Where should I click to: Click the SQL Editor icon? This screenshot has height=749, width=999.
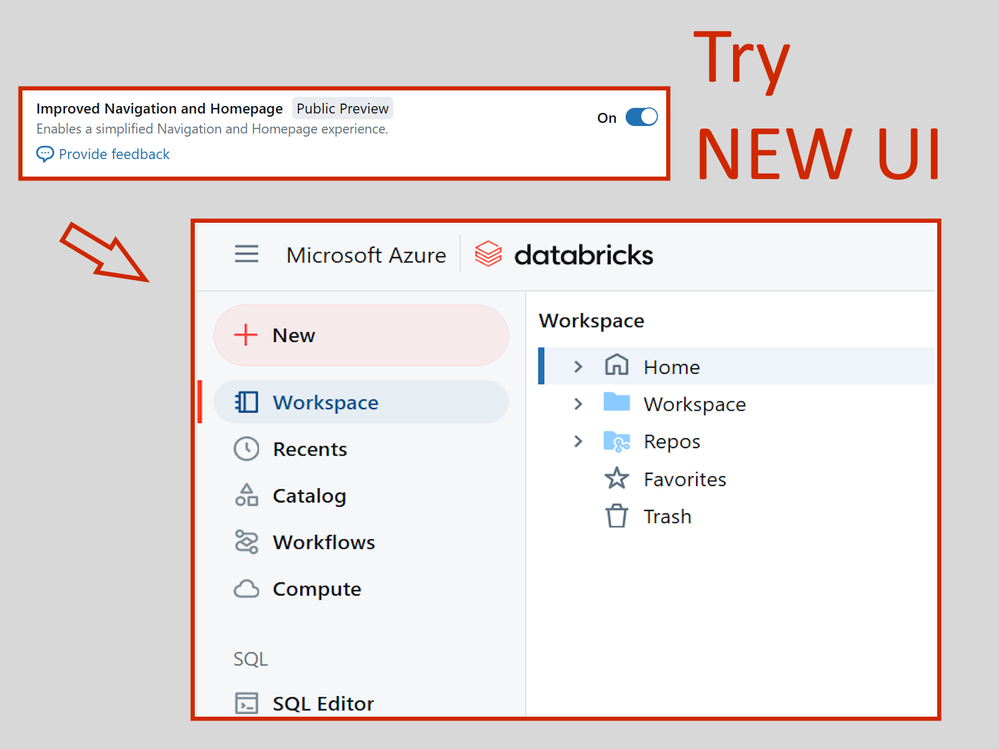coord(246,703)
